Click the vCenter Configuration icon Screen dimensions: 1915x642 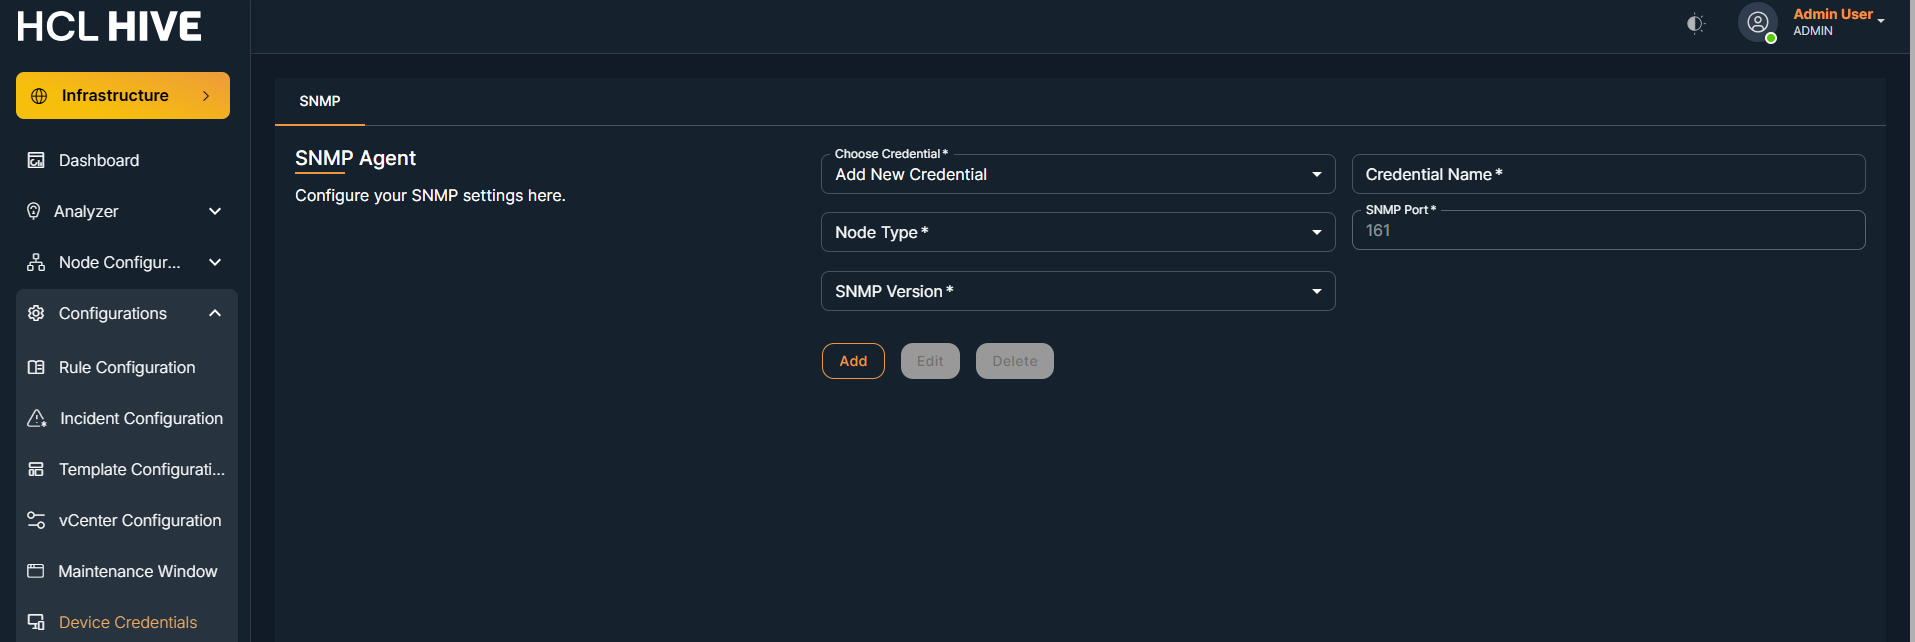[x=36, y=520]
